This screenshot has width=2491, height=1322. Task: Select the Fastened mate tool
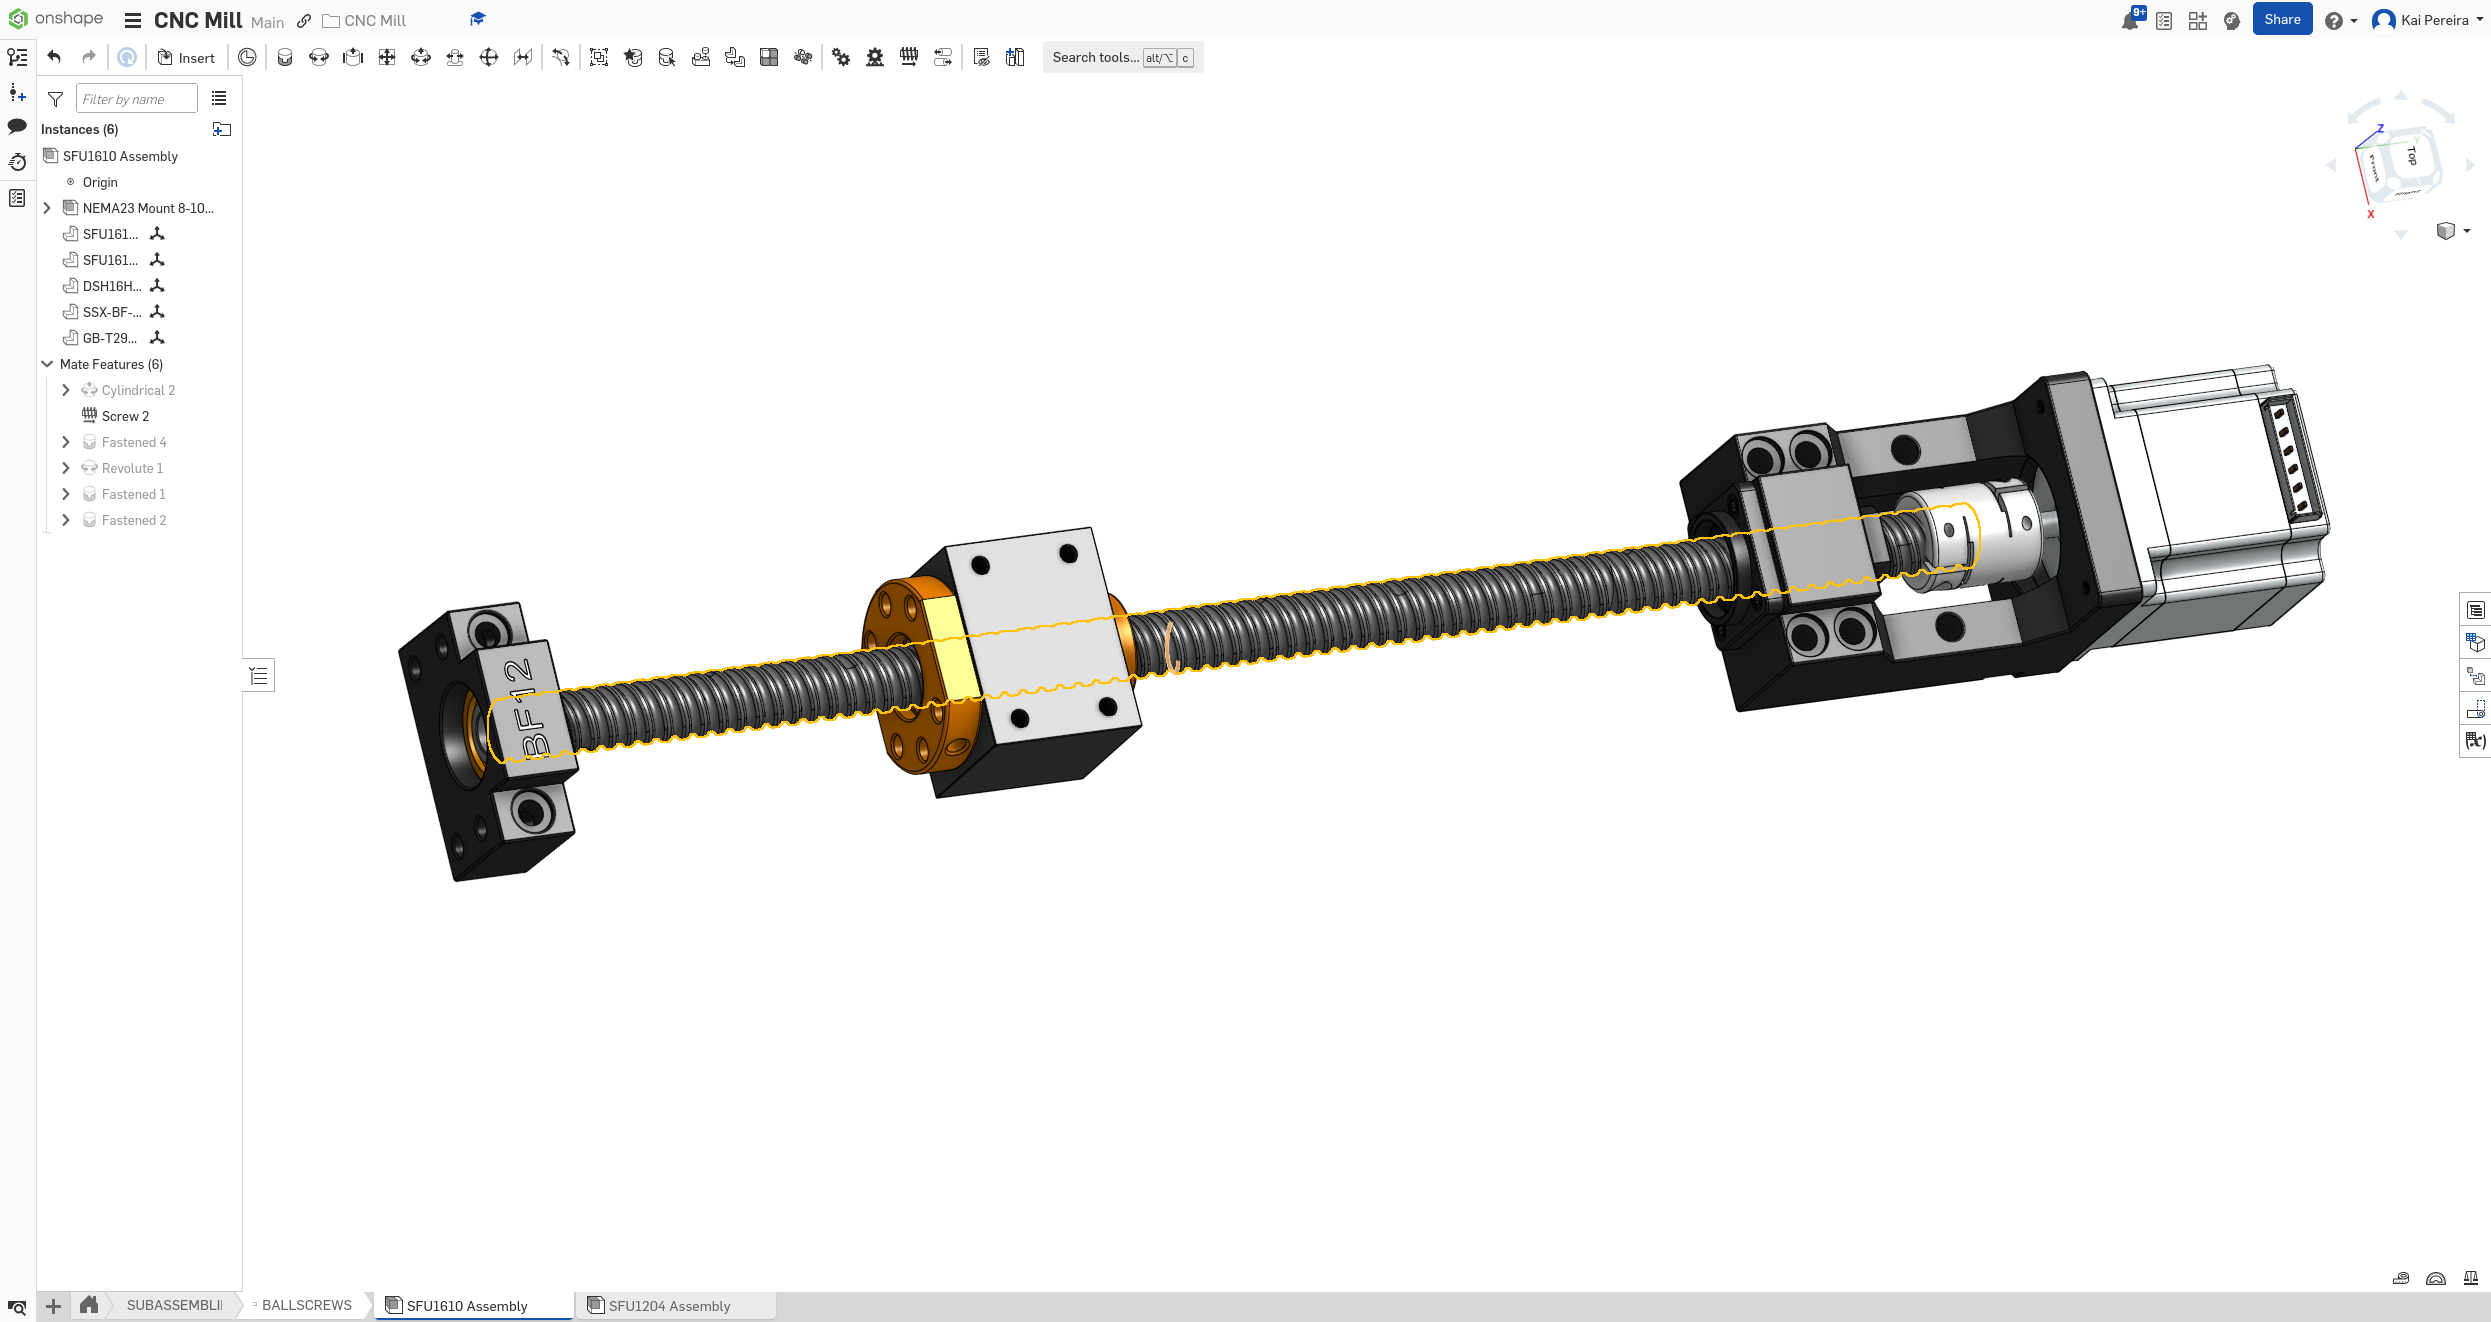[285, 57]
